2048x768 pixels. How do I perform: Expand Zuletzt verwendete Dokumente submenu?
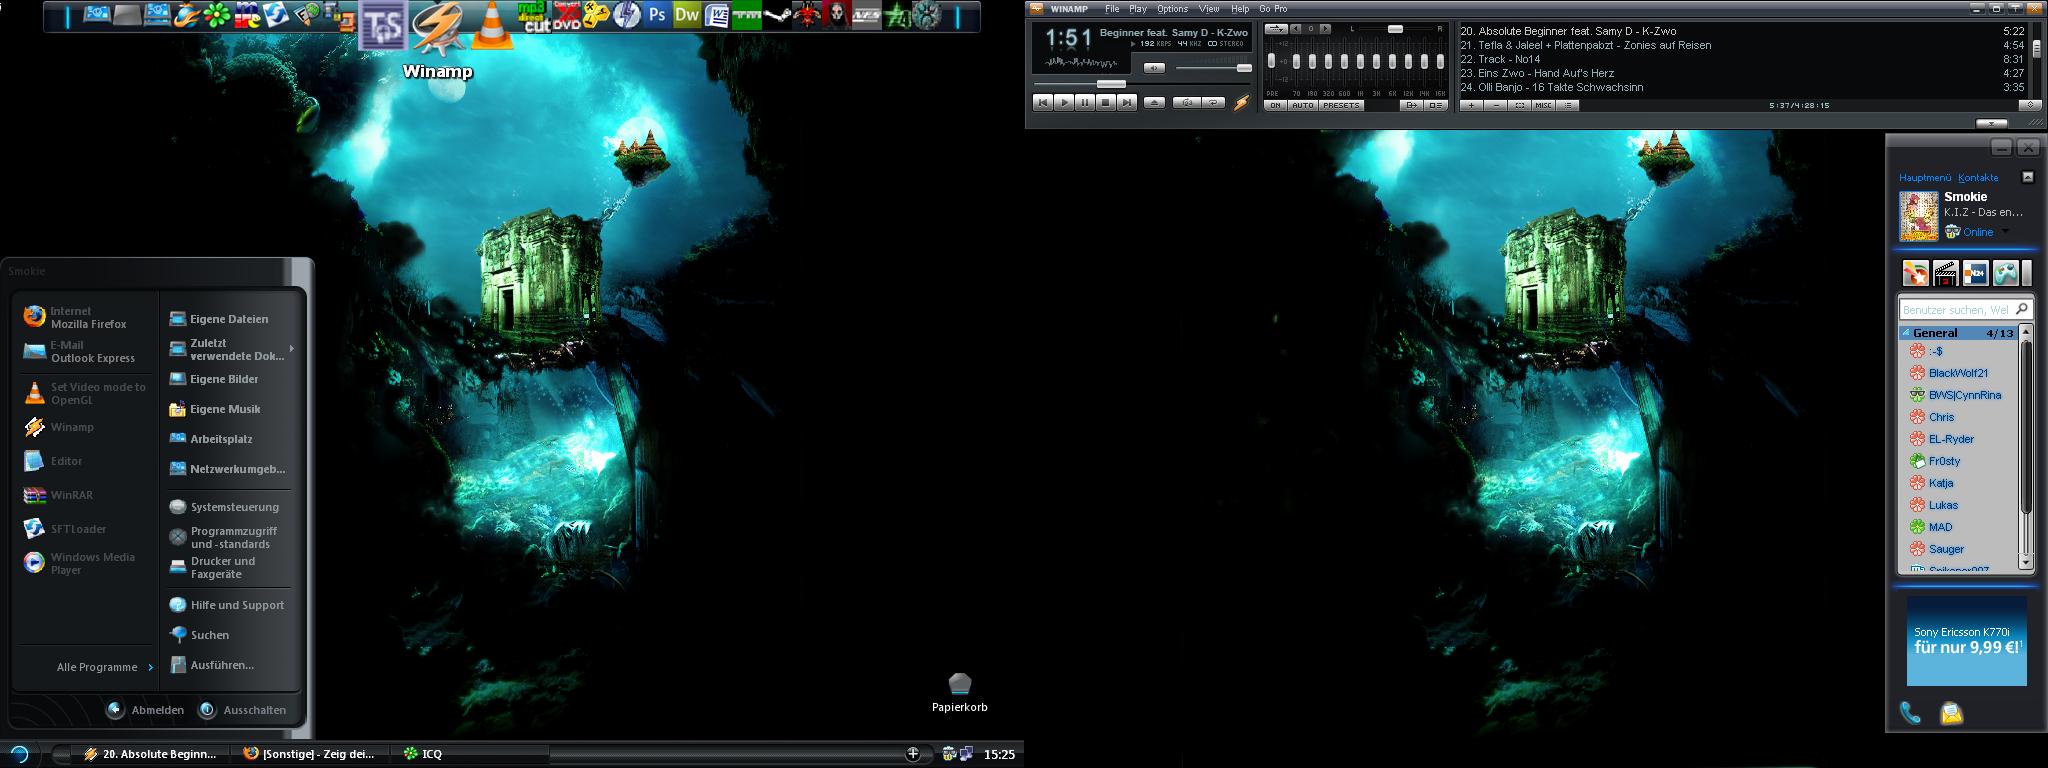(232, 349)
